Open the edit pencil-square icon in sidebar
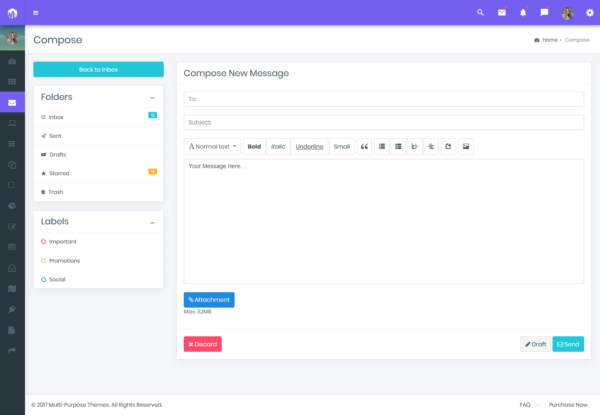The height and width of the screenshot is (415, 600). point(12,226)
